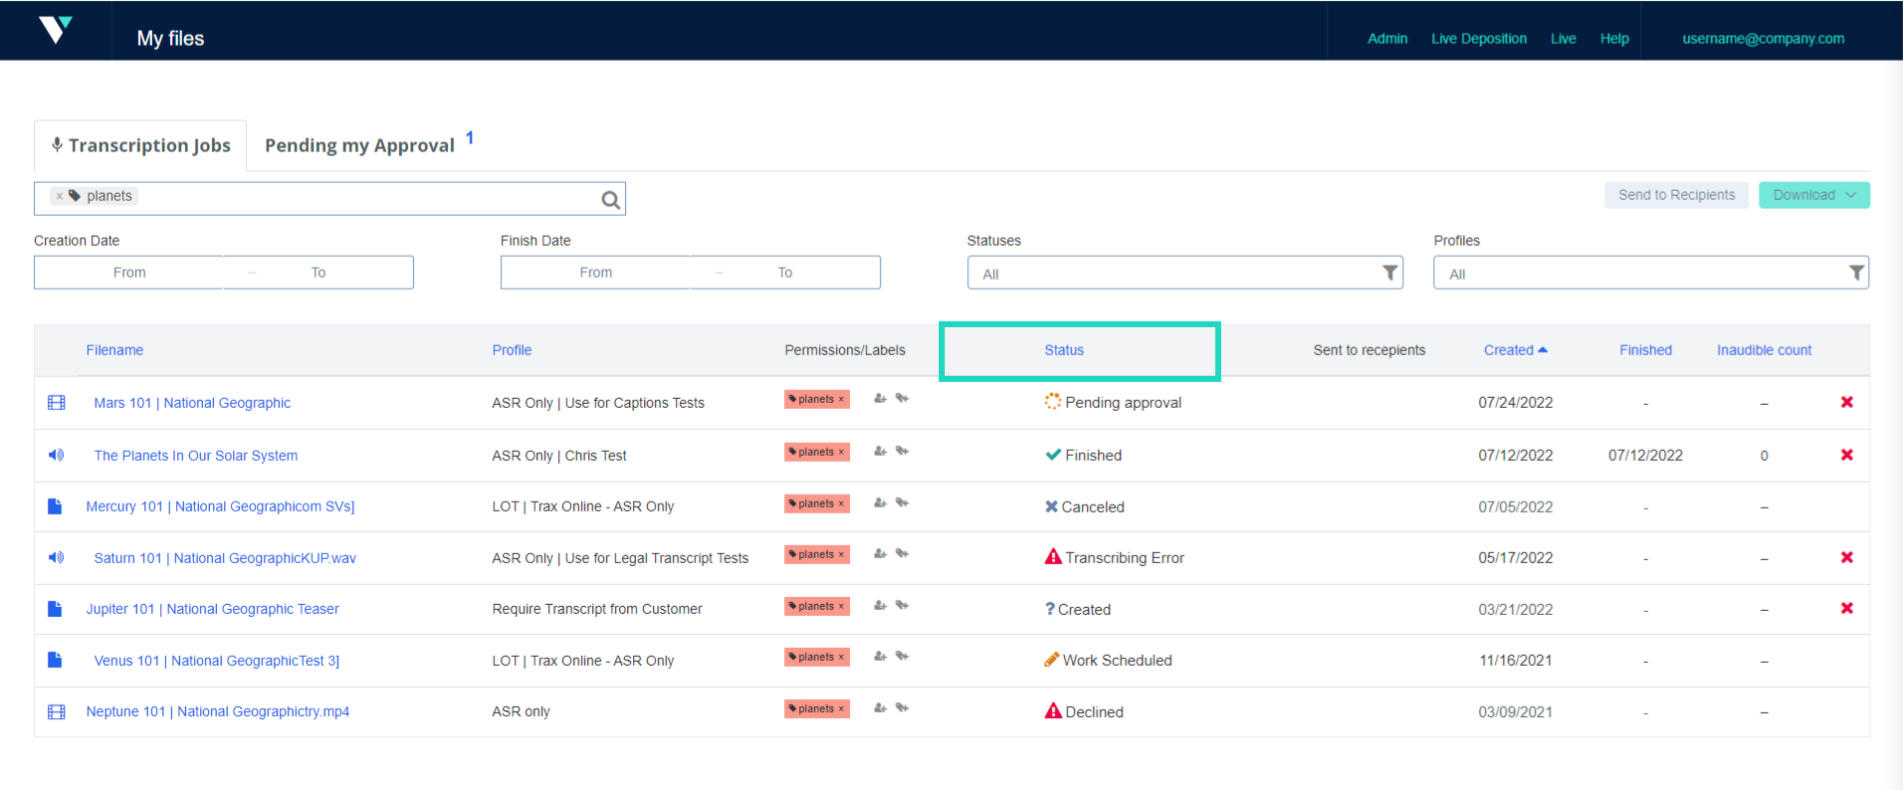
Task: Open Live Deposition in top navigation
Action: pos(1478,39)
